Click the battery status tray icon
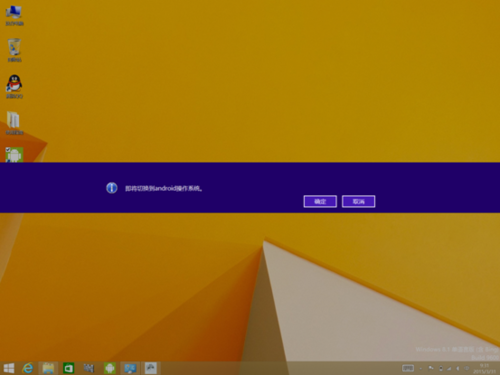 tap(441, 368)
